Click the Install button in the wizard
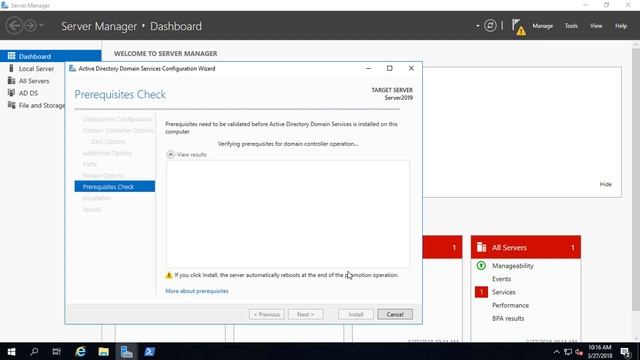This screenshot has height=360, width=640. 356,314
